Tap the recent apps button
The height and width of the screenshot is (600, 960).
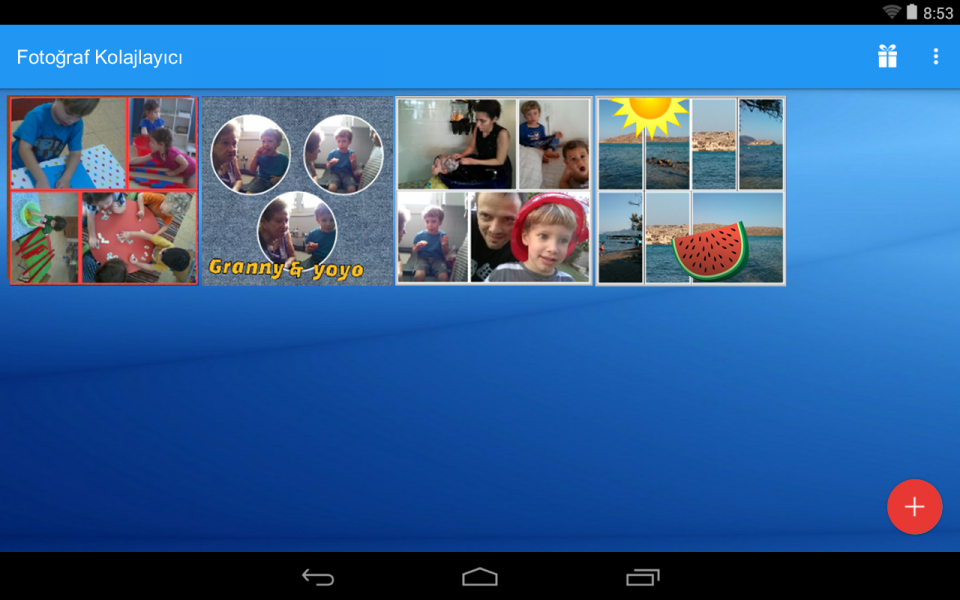642,577
